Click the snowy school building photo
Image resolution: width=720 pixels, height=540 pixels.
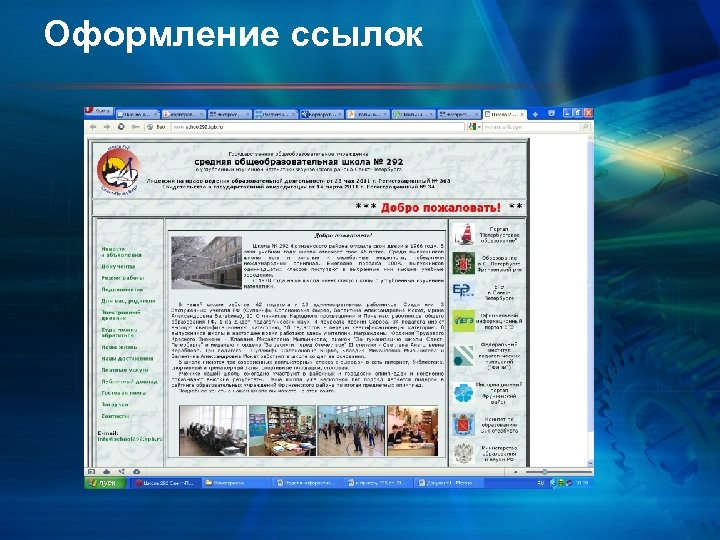click(x=206, y=262)
